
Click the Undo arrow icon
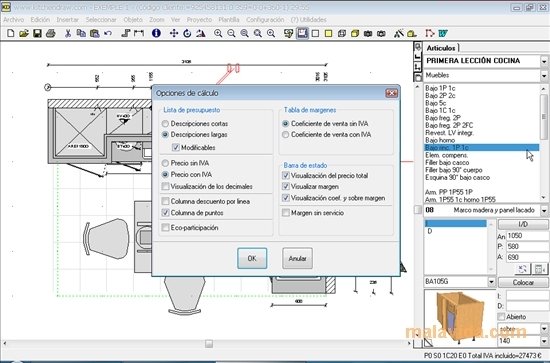coord(108,33)
